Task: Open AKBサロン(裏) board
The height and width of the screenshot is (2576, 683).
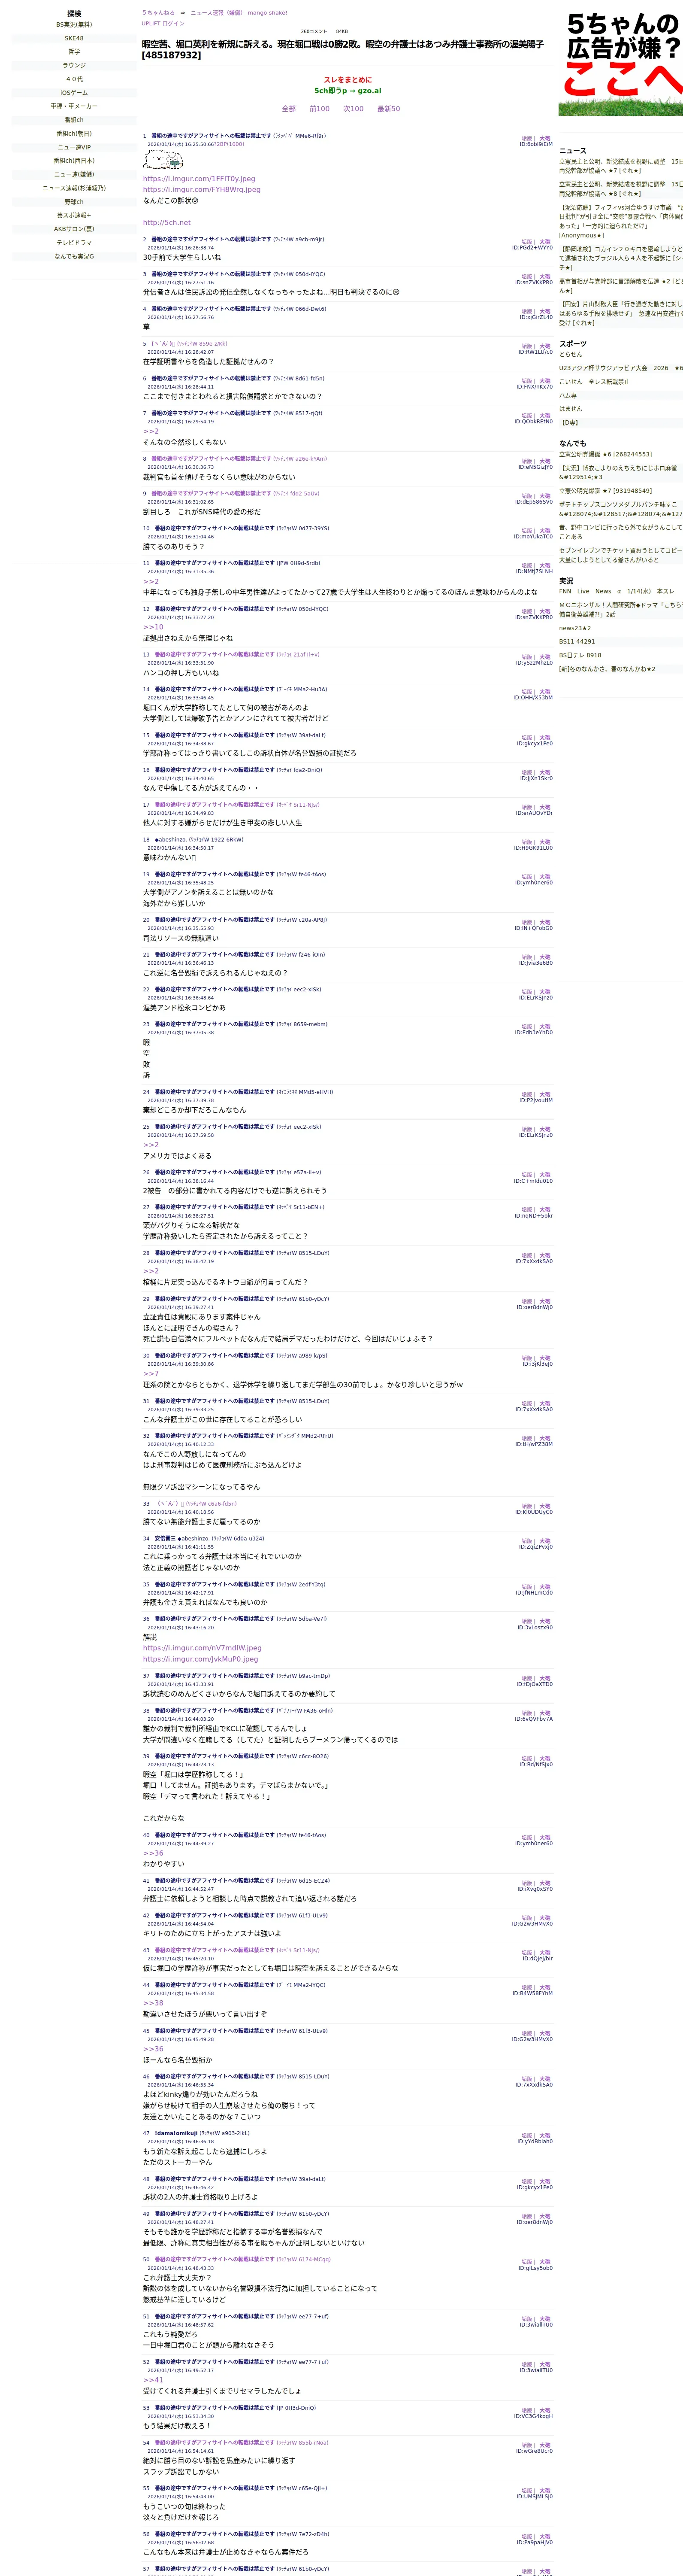Action: pos(74,229)
